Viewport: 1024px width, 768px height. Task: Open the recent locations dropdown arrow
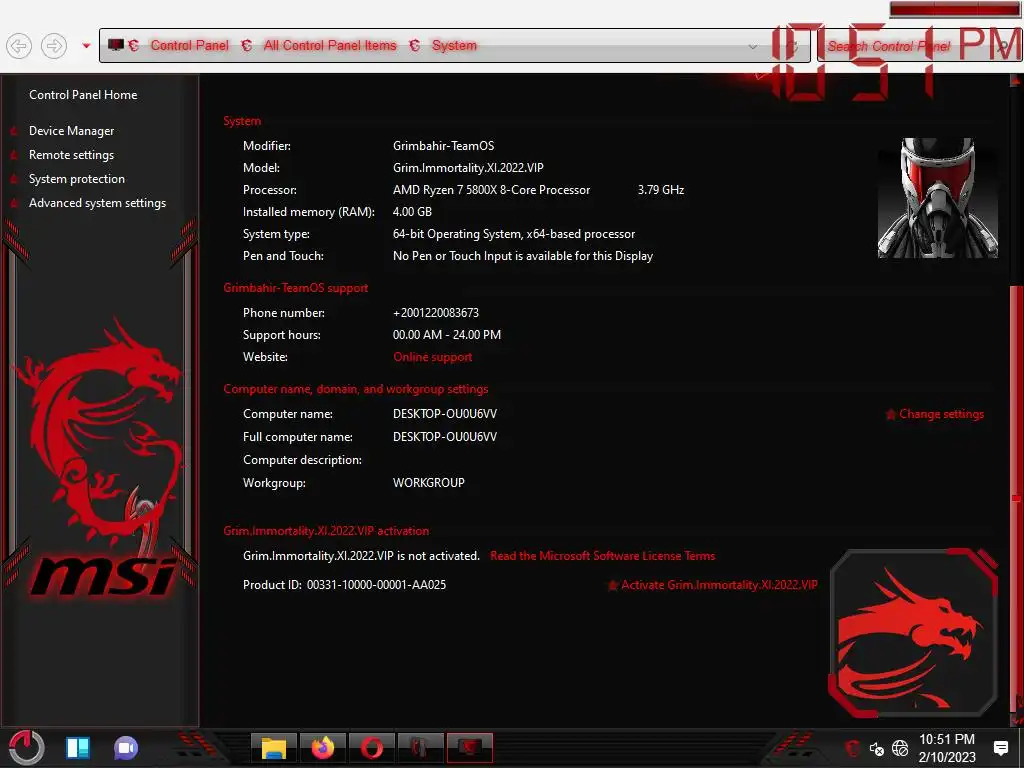tap(86, 46)
